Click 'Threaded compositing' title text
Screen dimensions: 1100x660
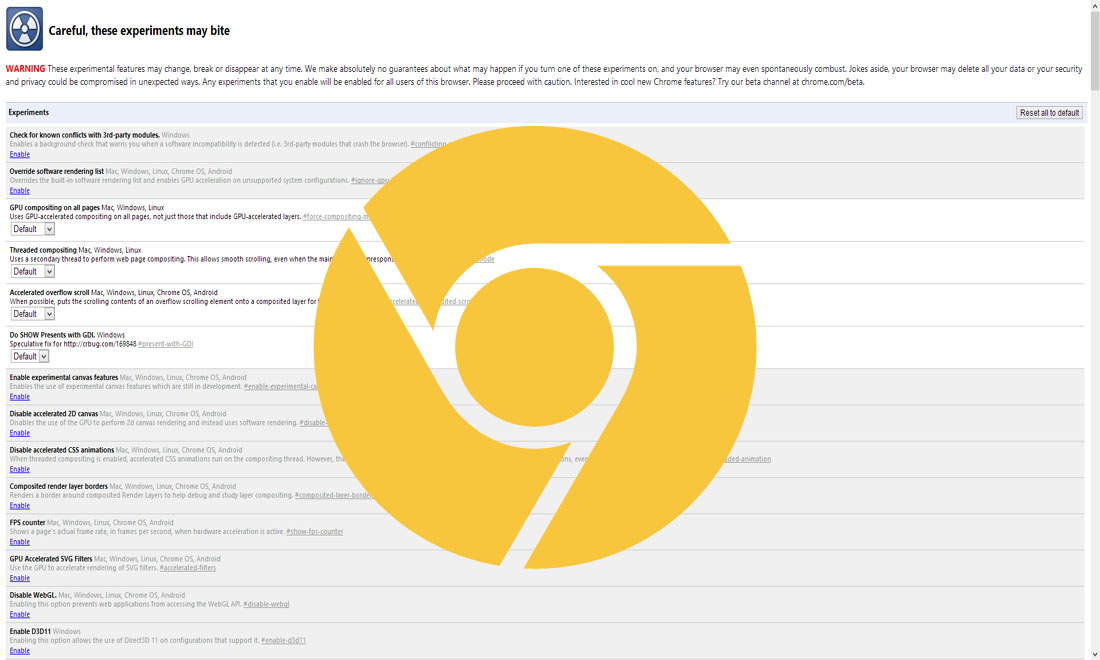click(x=43, y=250)
